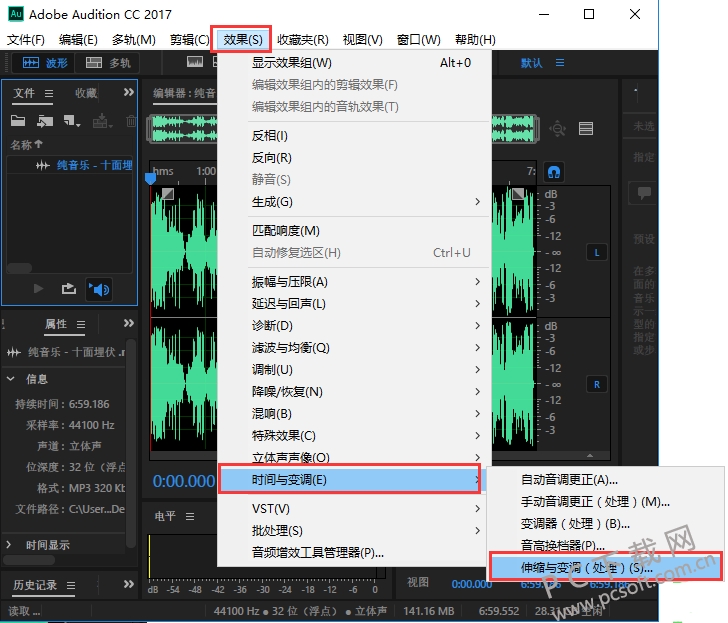Viewport: 728px width, 623px height.
Task: Open the 效果(S) menu
Action: coord(242,39)
